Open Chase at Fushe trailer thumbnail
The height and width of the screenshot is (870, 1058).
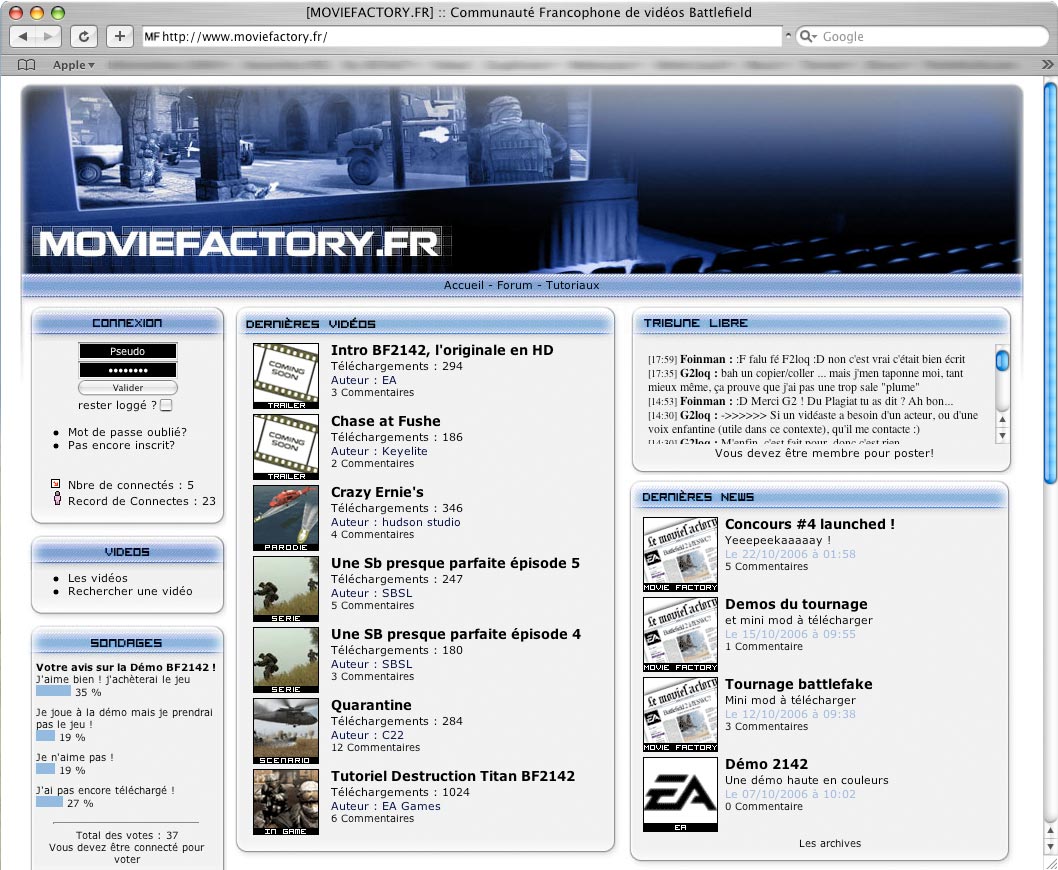point(286,447)
